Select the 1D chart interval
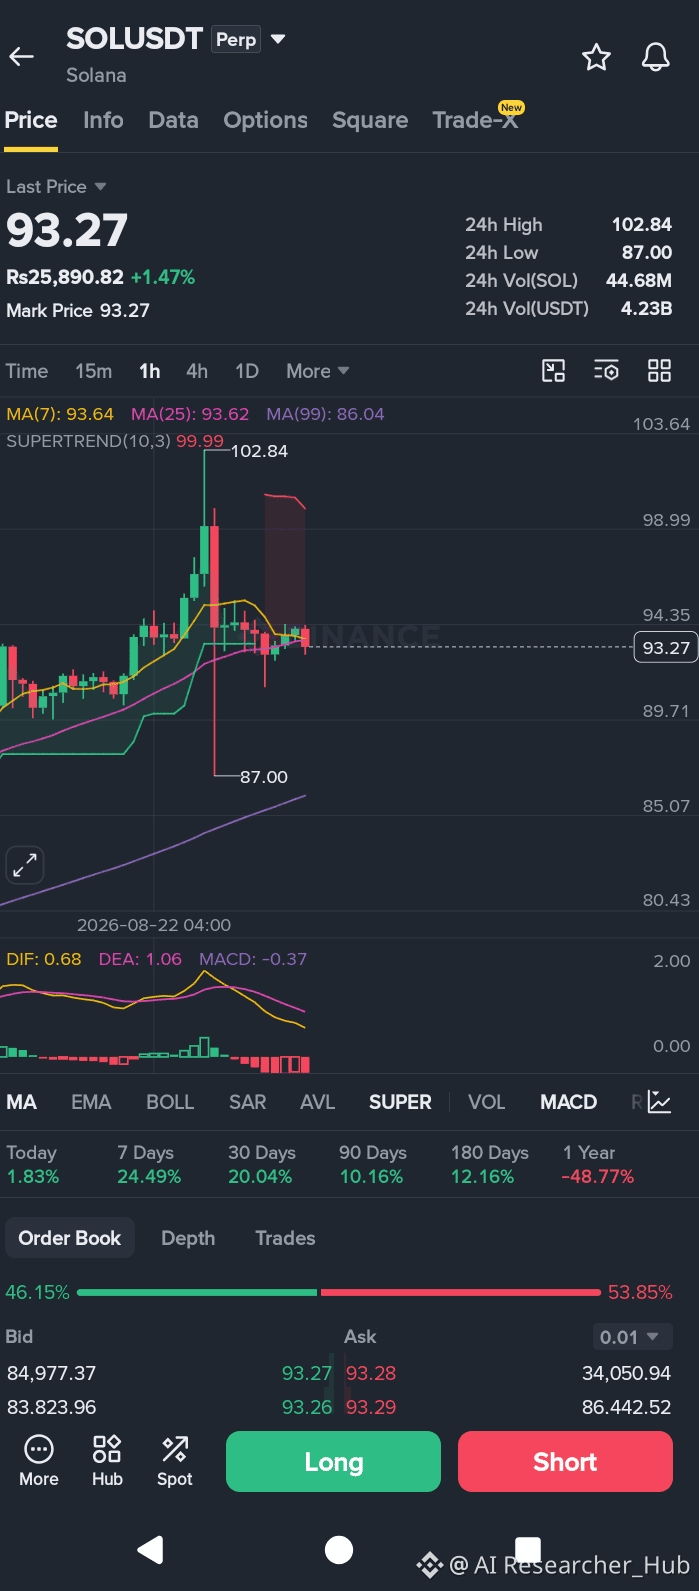 247,371
